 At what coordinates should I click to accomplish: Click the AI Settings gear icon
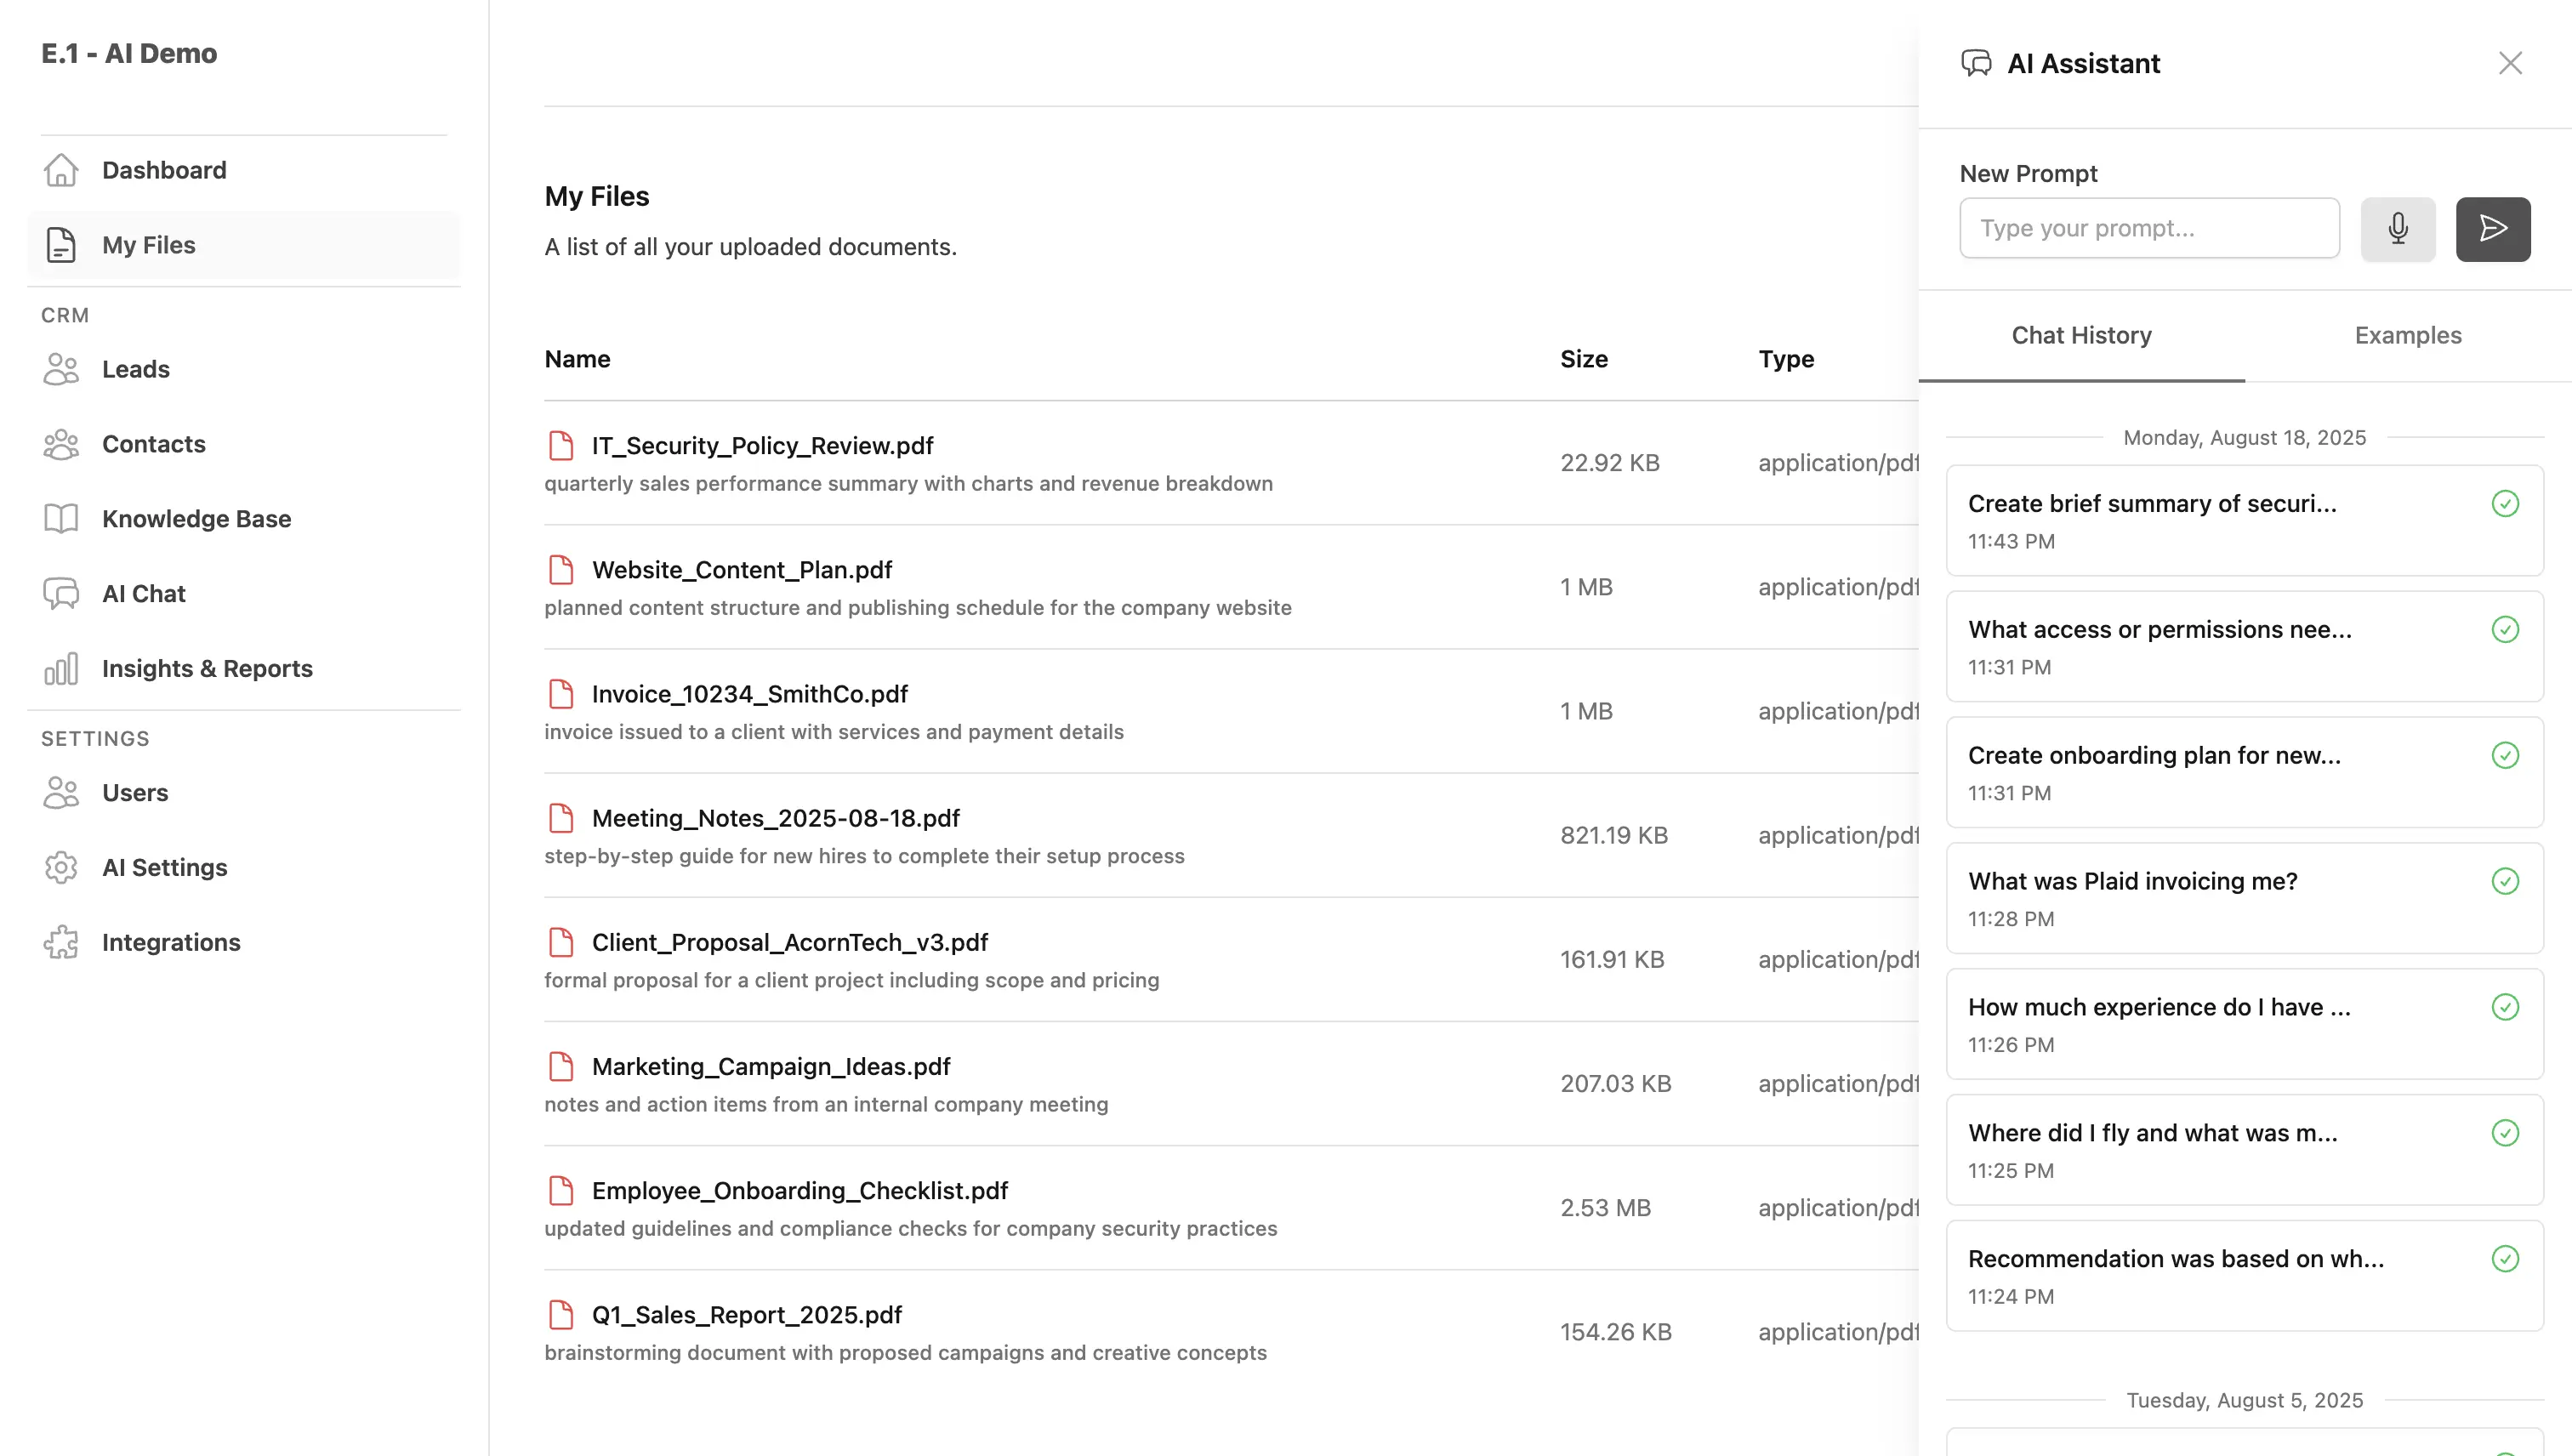(61, 868)
